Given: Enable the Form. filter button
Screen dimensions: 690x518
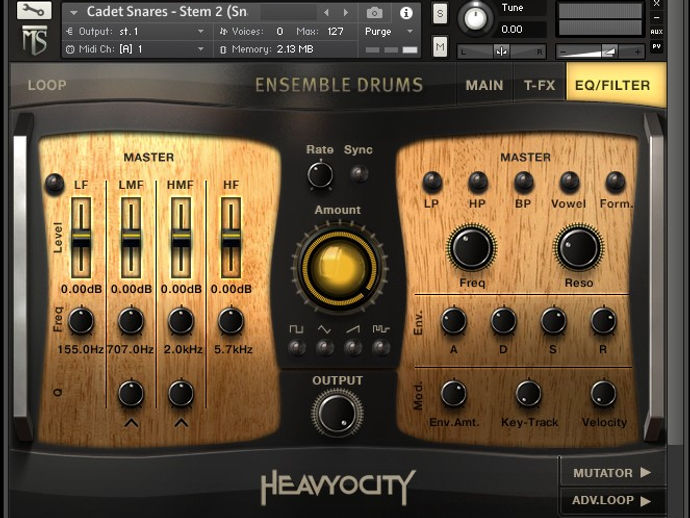Looking at the screenshot, I should [x=615, y=182].
